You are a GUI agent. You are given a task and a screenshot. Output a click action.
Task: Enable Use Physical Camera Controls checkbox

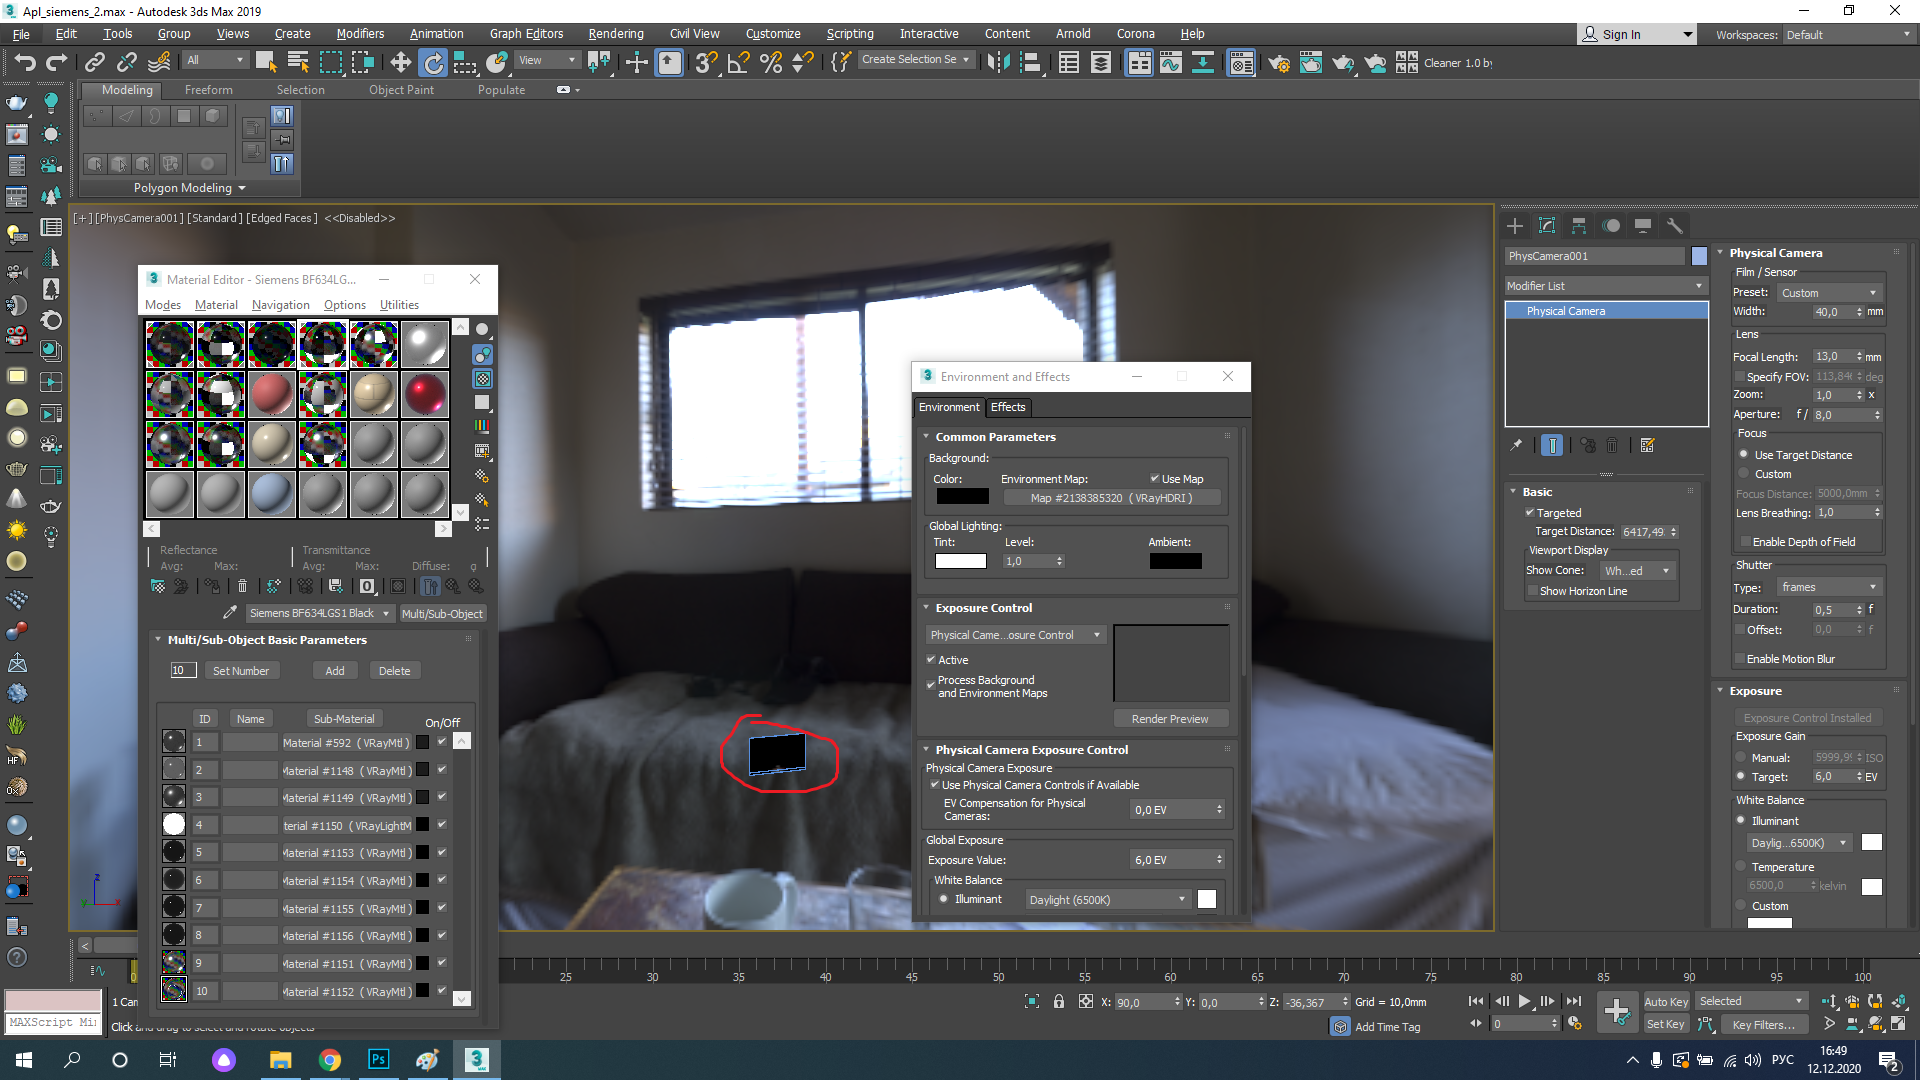pos(936,783)
